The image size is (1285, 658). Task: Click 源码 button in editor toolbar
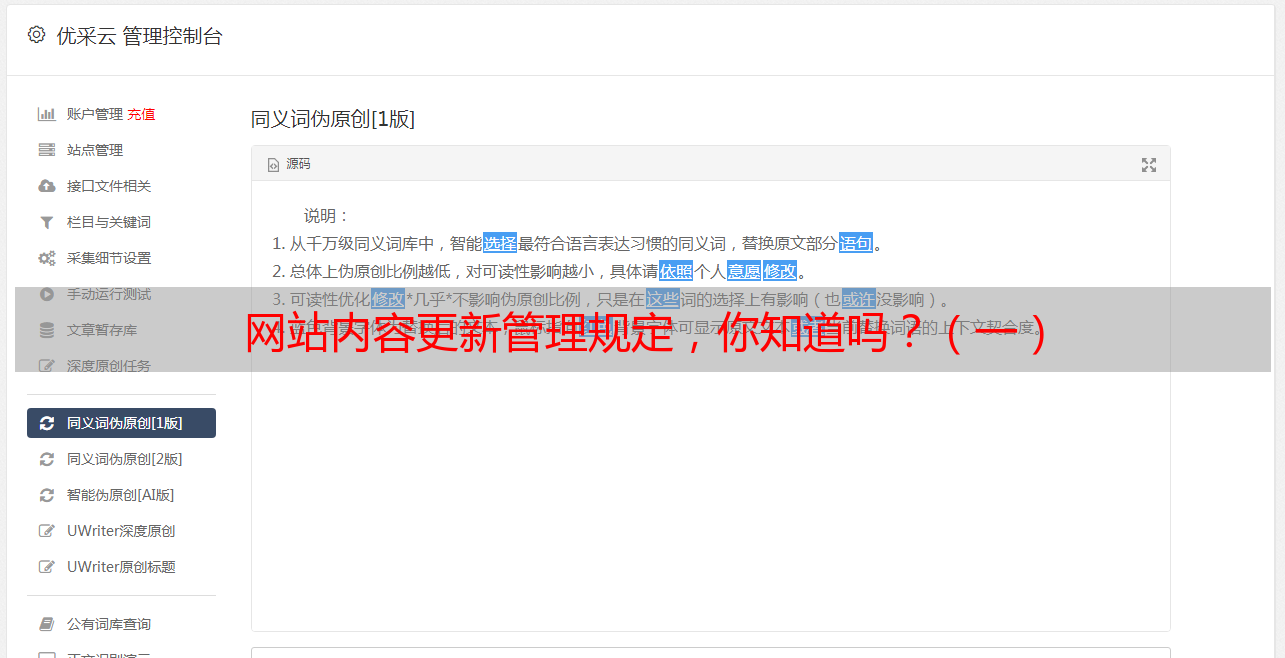289,164
